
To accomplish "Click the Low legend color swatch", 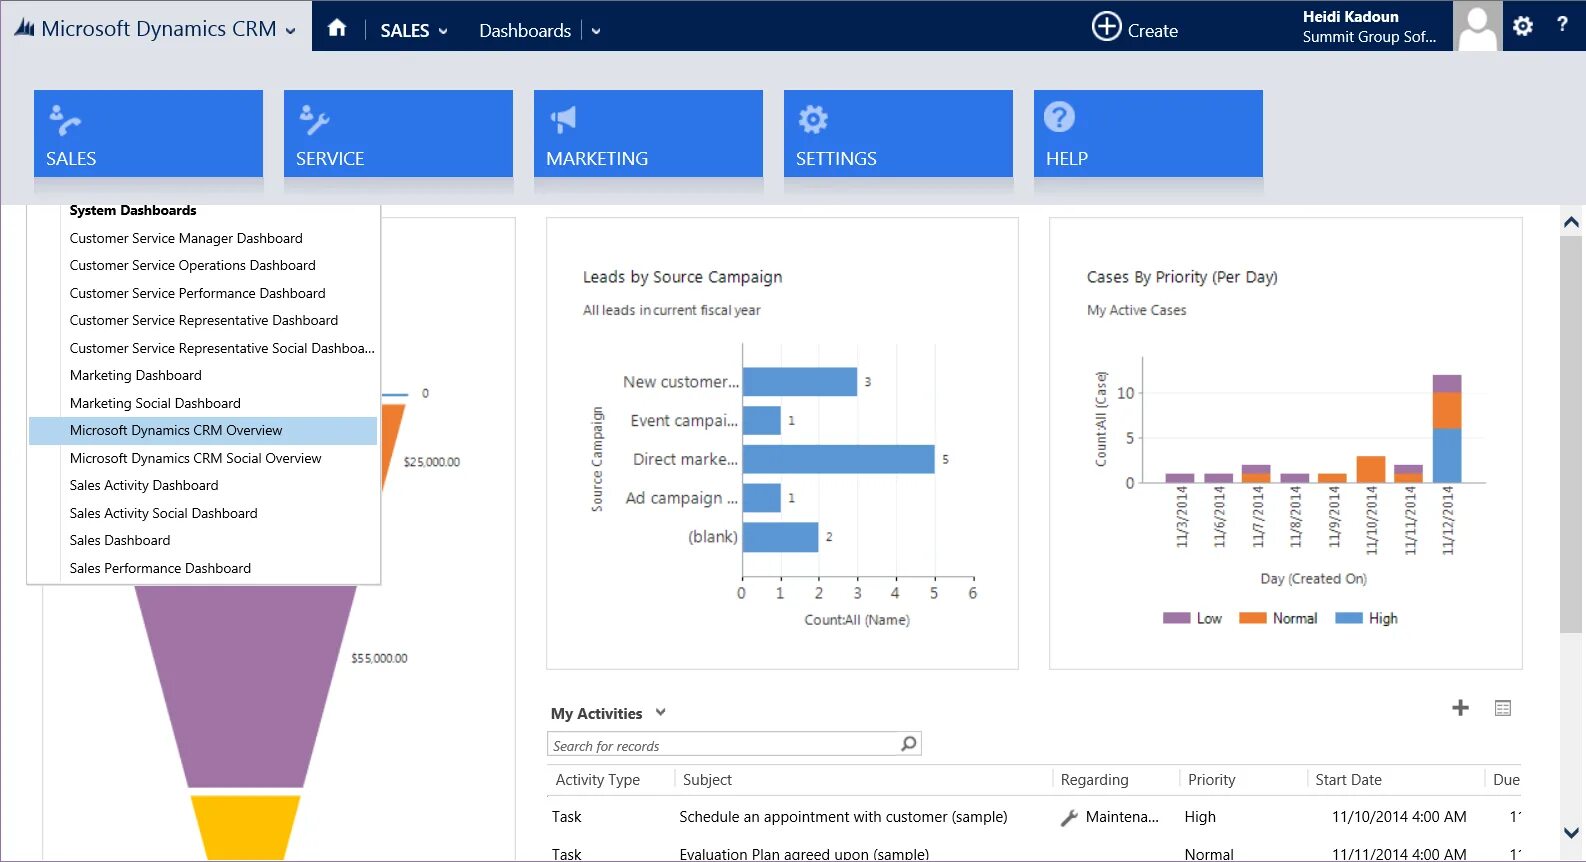I will click(x=1176, y=618).
